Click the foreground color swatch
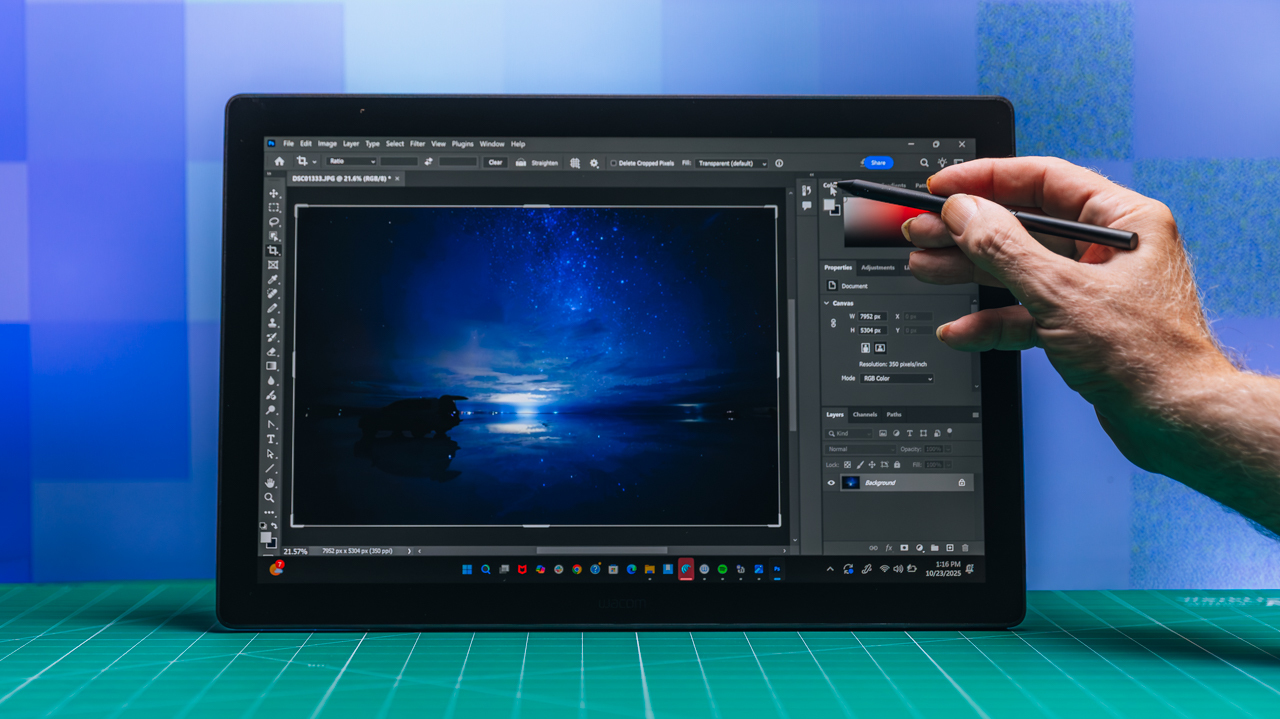 point(266,538)
